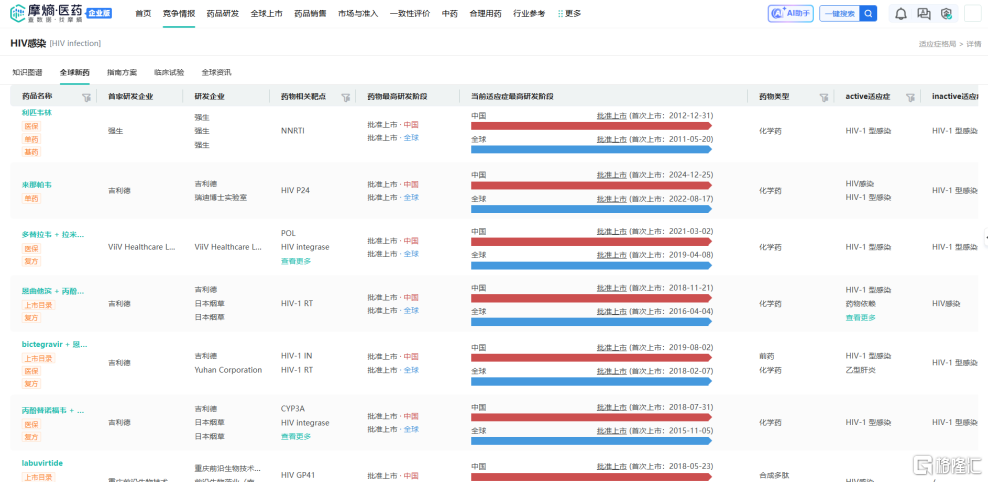988x482 pixels.
Task: Switch to the 指南方案 tab
Action: [122, 72]
